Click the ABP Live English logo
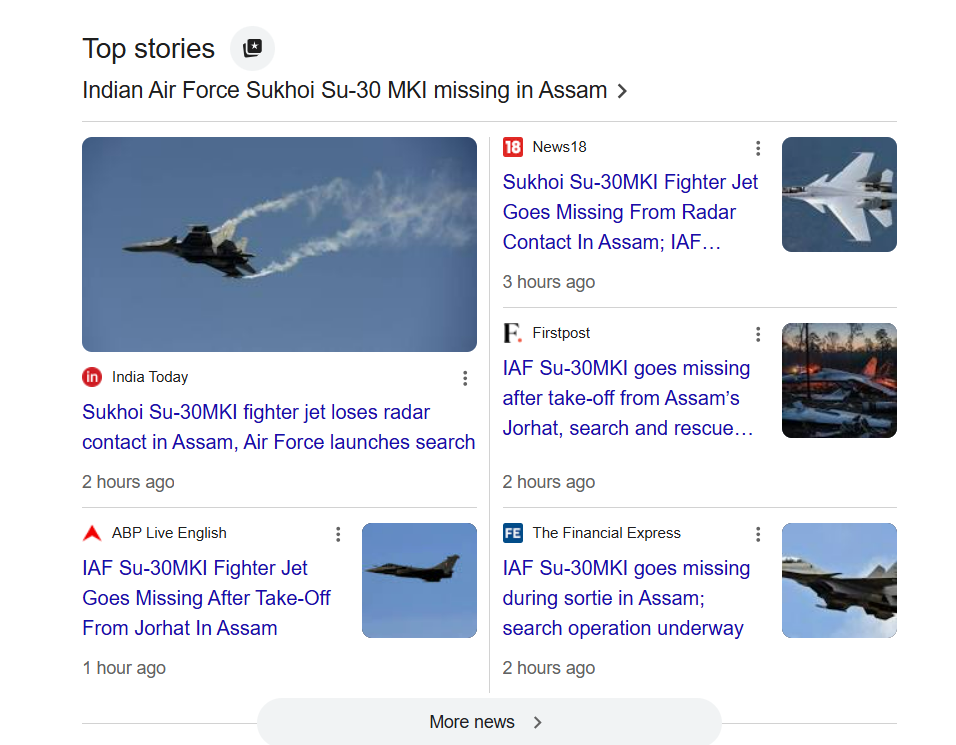The image size is (956, 745). [92, 533]
